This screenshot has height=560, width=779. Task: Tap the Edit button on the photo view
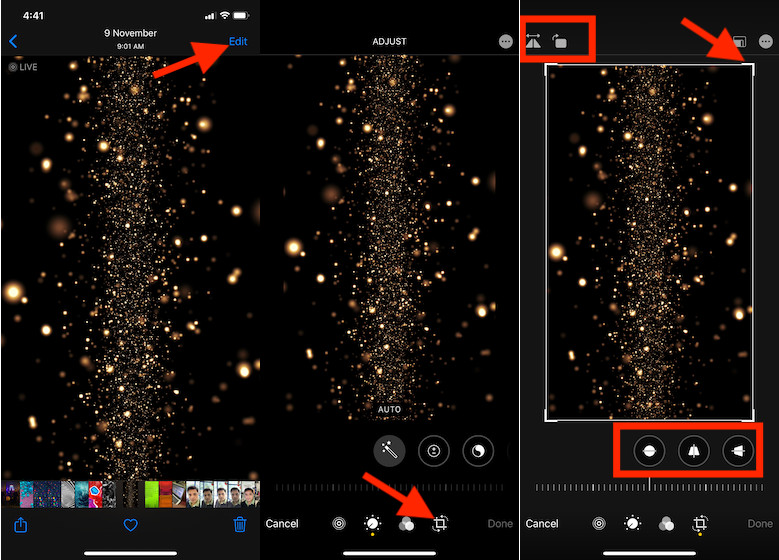tap(238, 41)
